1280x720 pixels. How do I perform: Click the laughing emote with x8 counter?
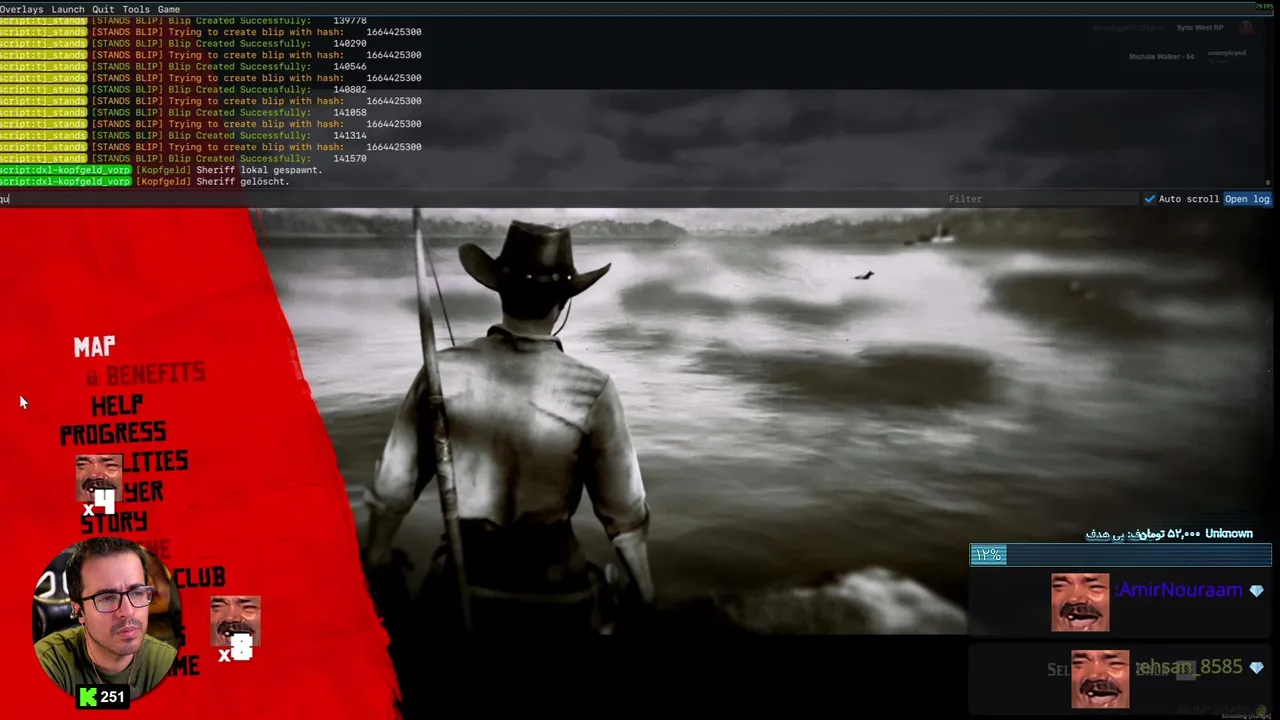[236, 620]
